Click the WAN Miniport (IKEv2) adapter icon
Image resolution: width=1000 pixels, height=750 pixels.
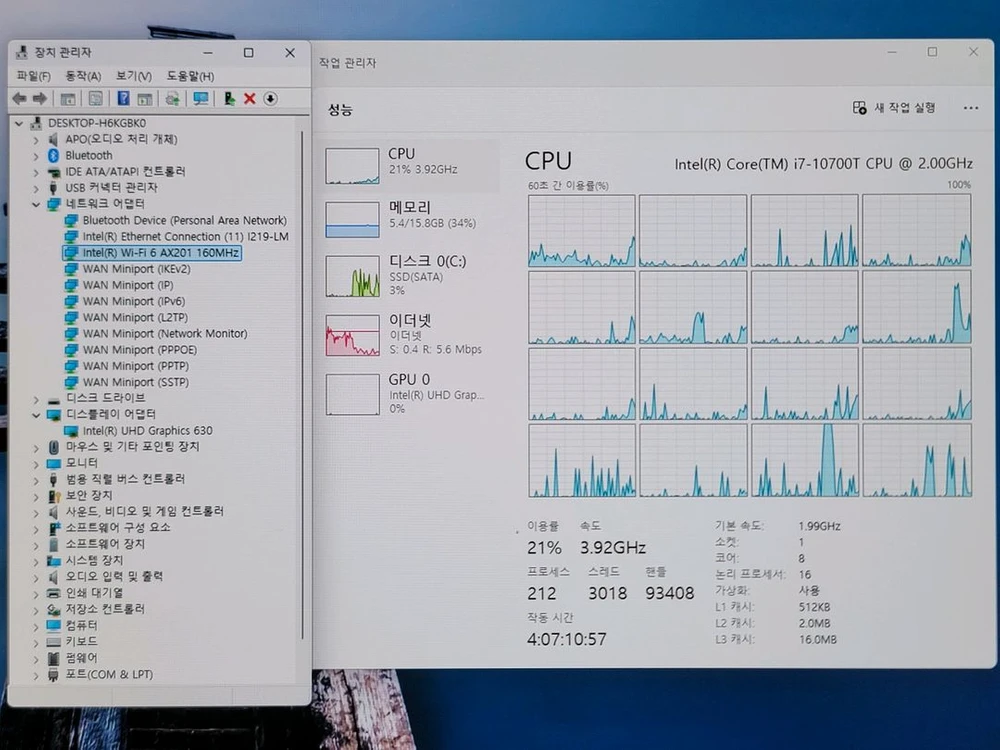pyautogui.click(x=71, y=269)
